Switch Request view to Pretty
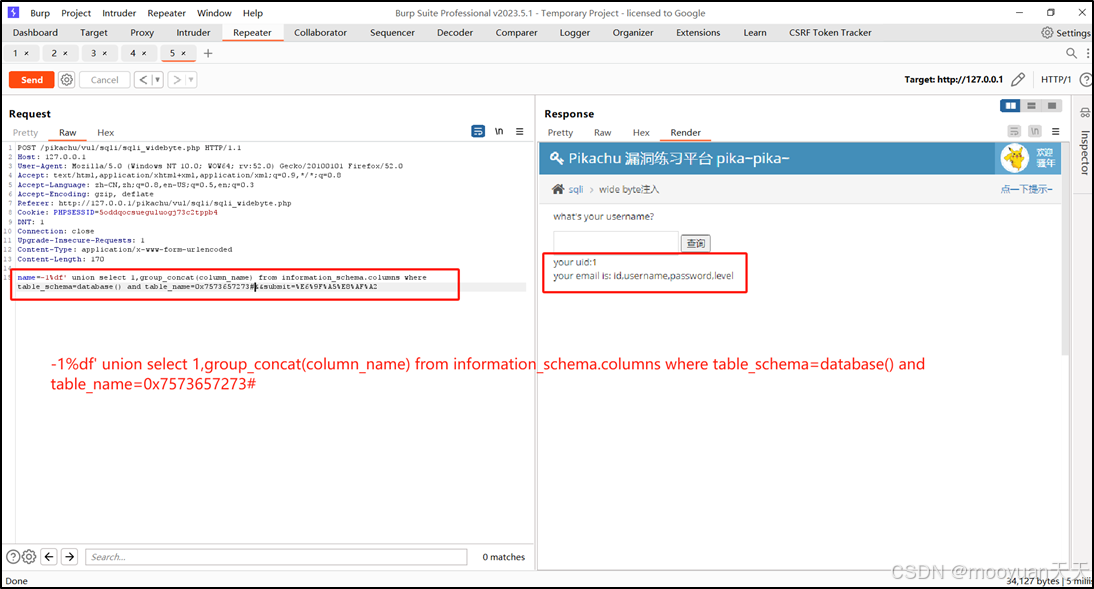The height and width of the screenshot is (589, 1094). pyautogui.click(x=25, y=133)
